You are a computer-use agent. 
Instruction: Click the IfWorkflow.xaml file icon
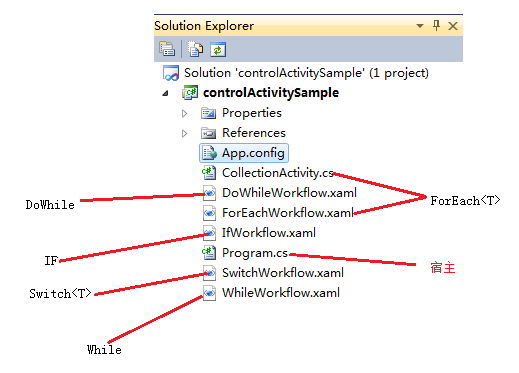click(209, 233)
